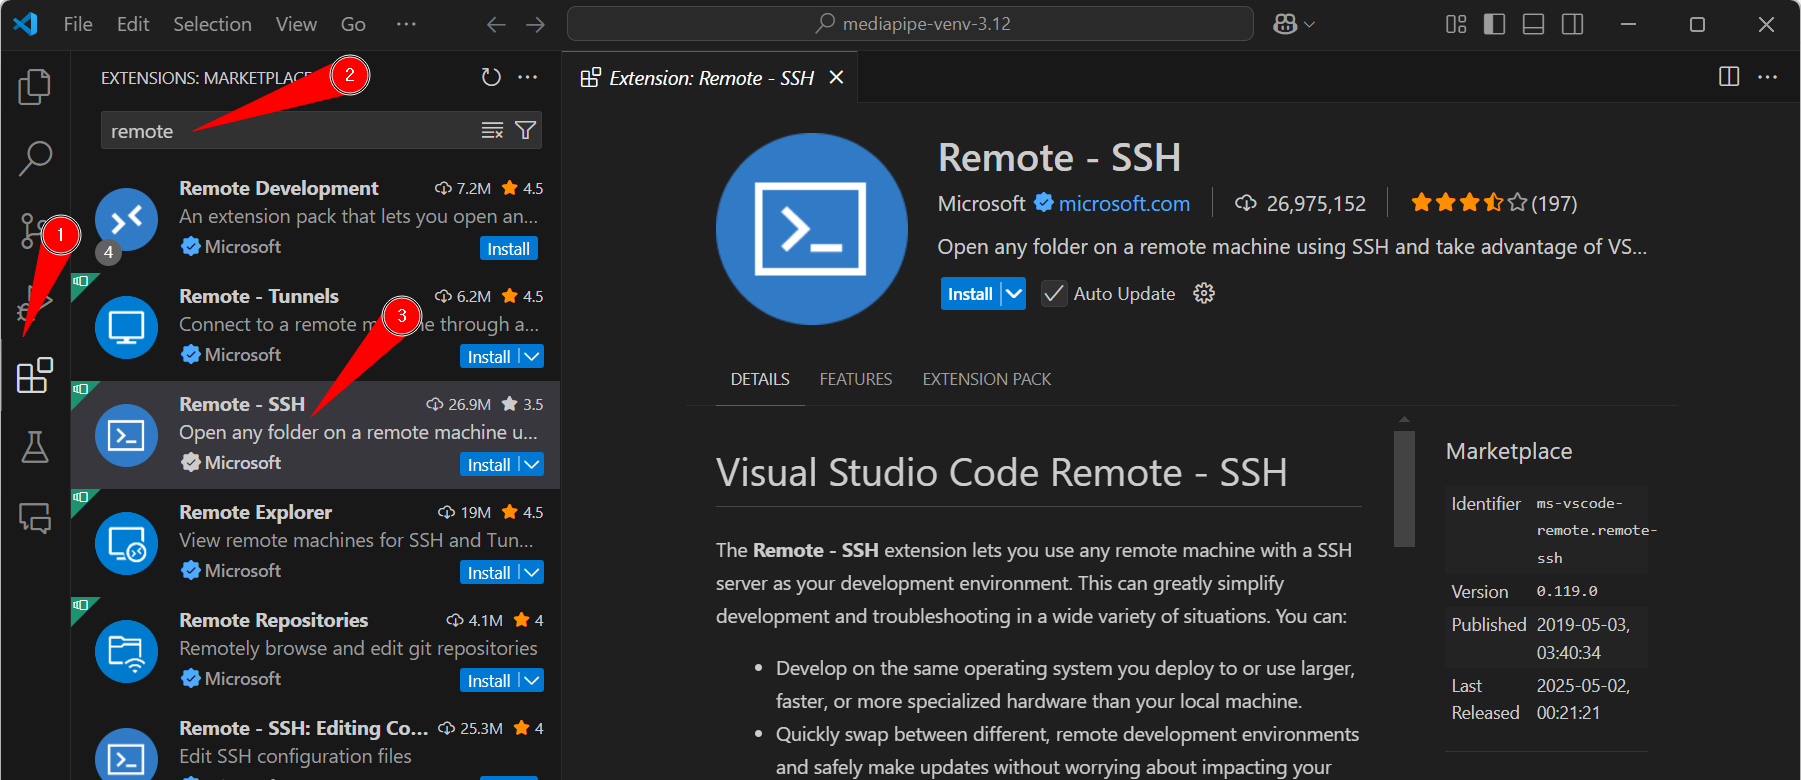Screen dimensions: 1801x780
Task: Open the Extensions view more actions menu
Action: (x=528, y=77)
